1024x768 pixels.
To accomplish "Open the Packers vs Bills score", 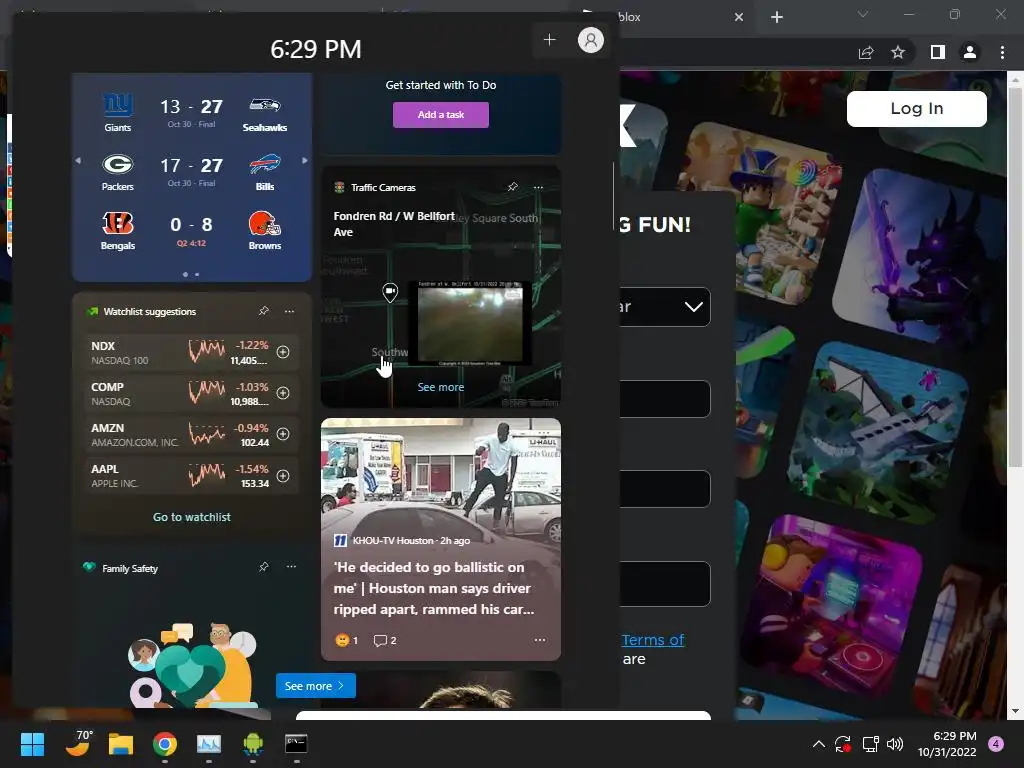I will [x=191, y=173].
